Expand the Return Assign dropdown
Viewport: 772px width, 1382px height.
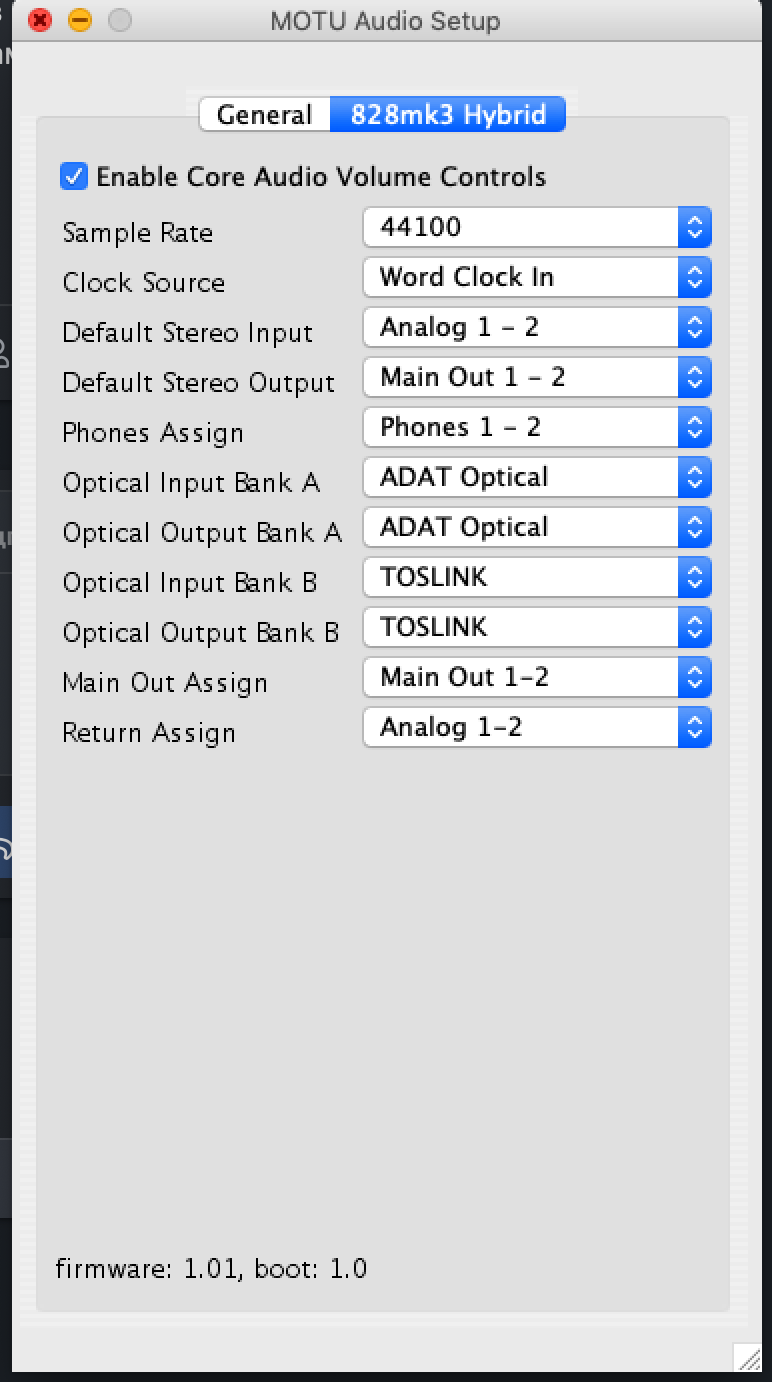(537, 727)
